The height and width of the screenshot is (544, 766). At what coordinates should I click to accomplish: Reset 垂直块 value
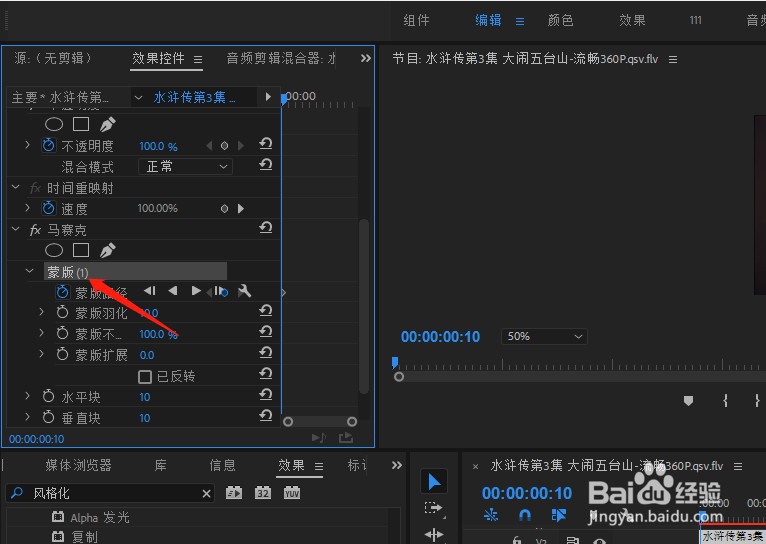(265, 416)
